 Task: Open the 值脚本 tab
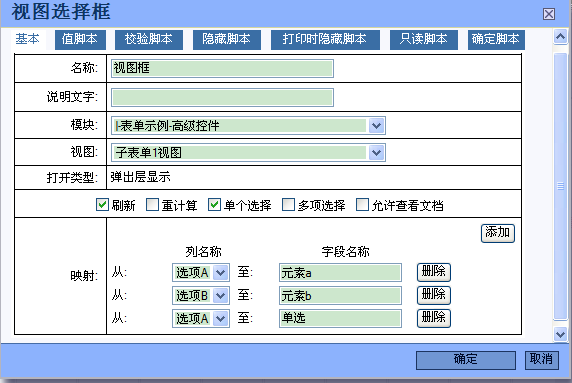80,39
